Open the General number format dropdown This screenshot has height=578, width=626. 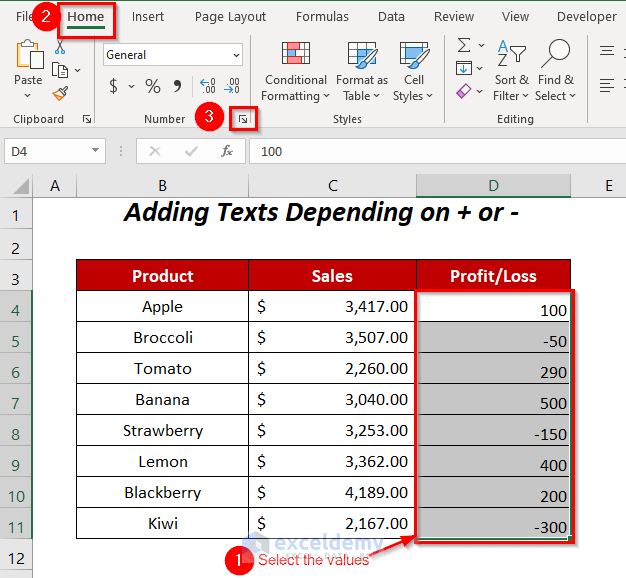pos(235,56)
